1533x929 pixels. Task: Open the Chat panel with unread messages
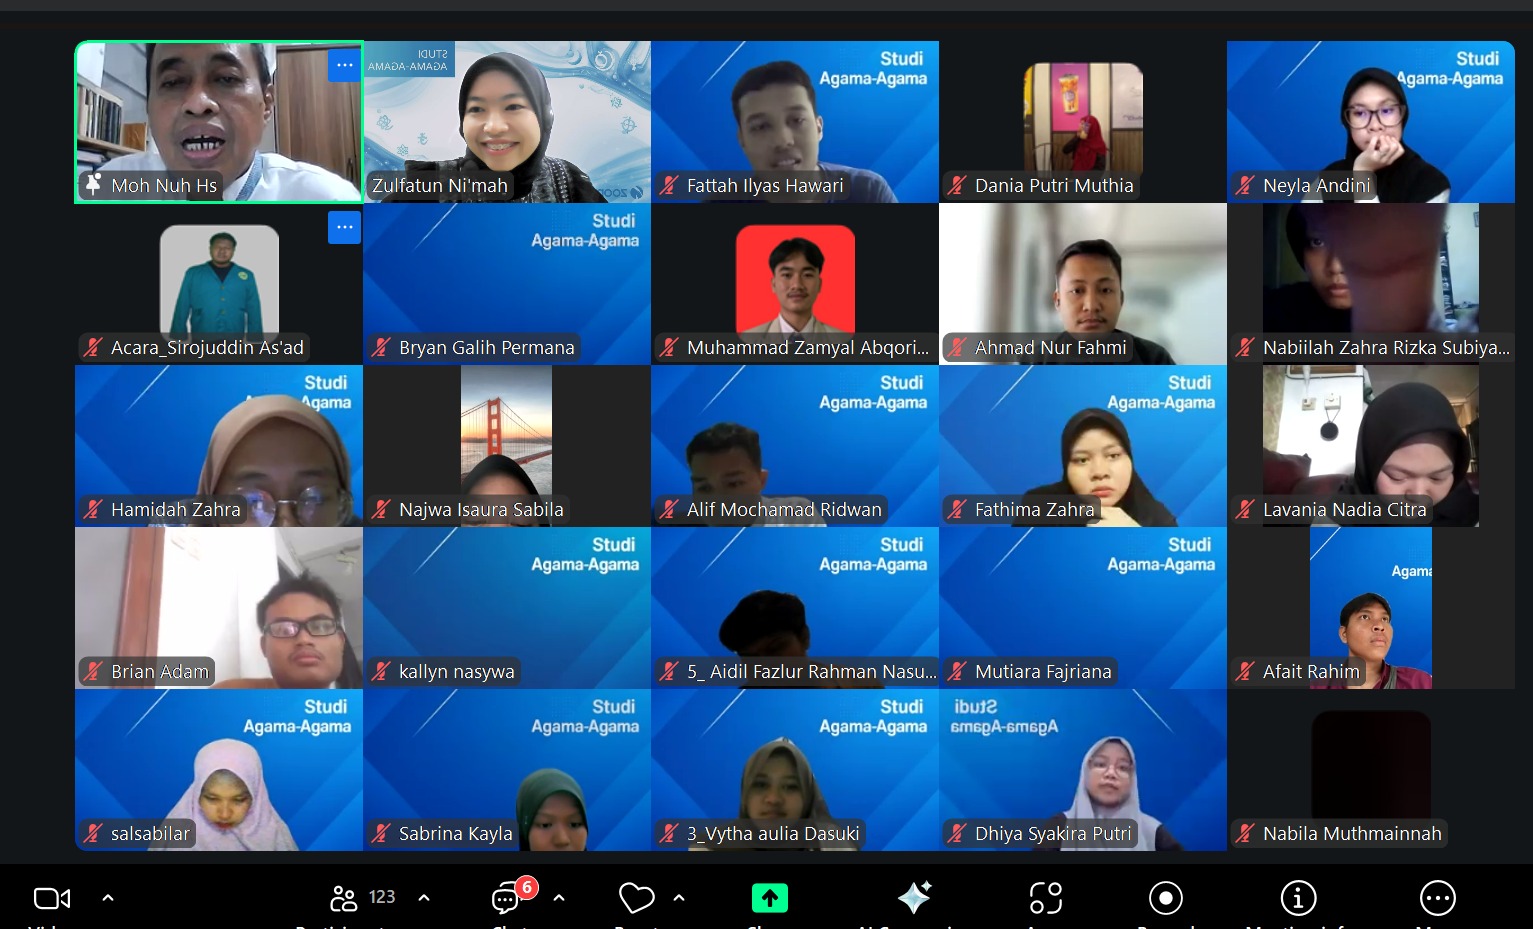pyautogui.click(x=507, y=898)
